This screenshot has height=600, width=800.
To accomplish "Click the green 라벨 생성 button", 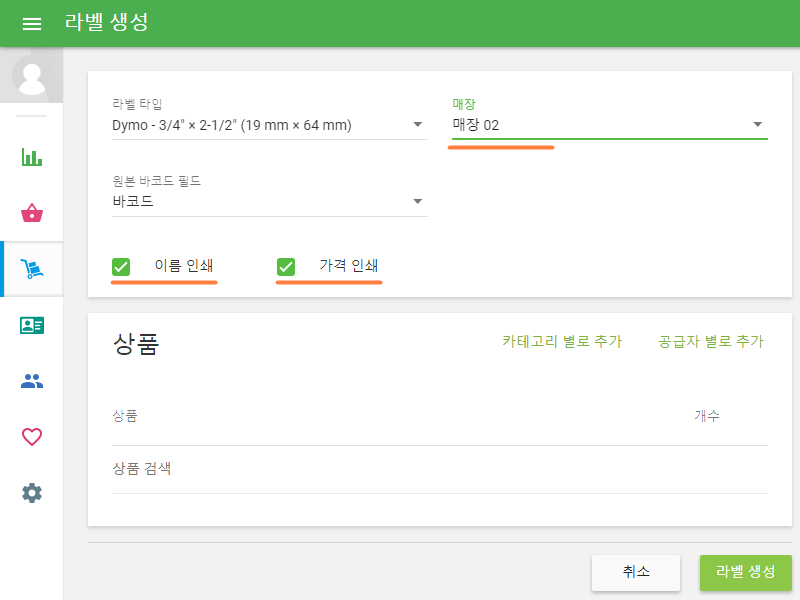I will (745, 572).
